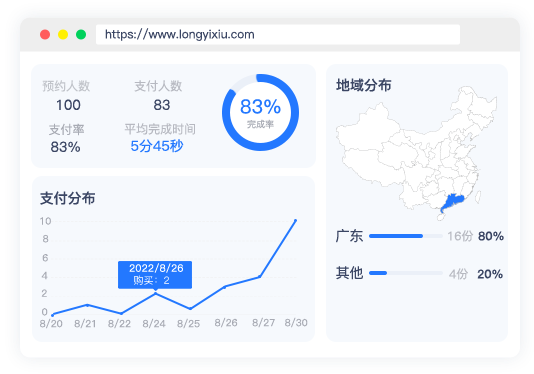Focus the URL address bar
The image size is (534, 374).
point(278,34)
